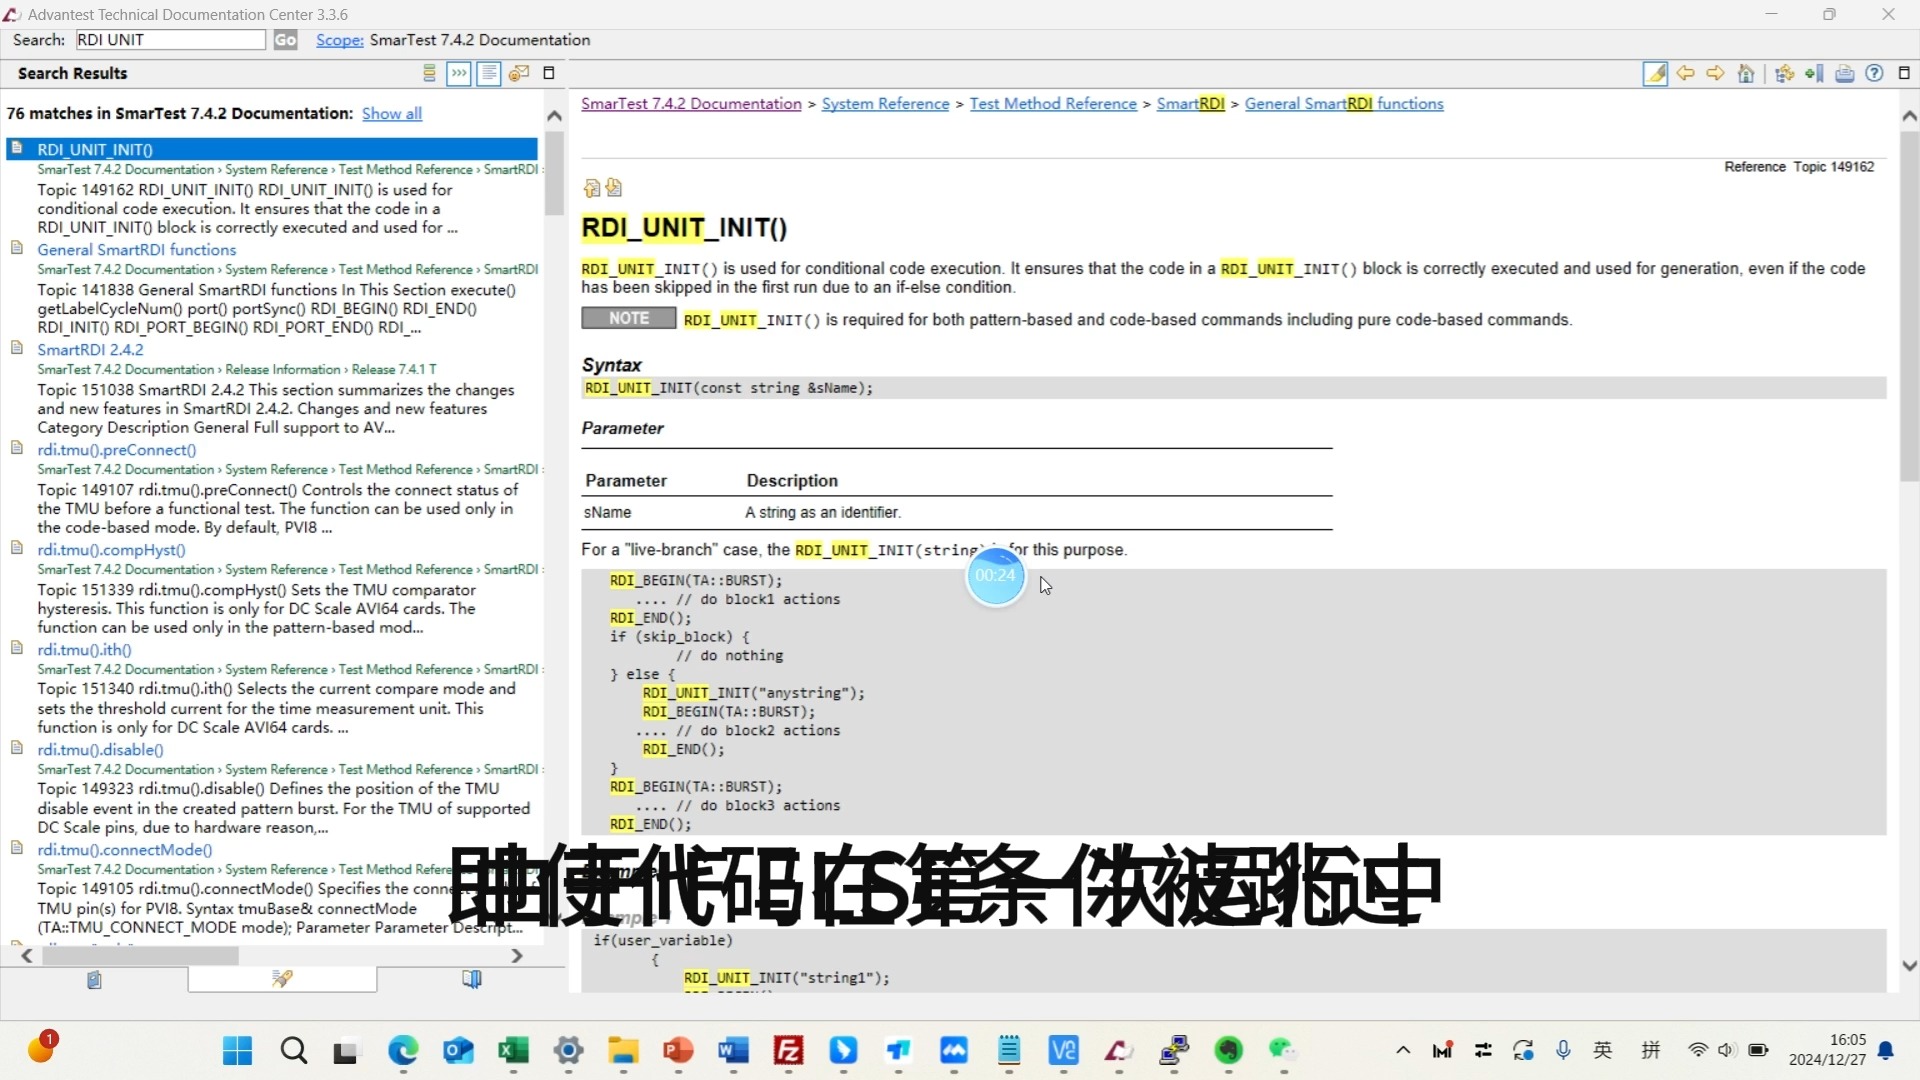
Task: Click Show all matches link
Action: pos(391,114)
